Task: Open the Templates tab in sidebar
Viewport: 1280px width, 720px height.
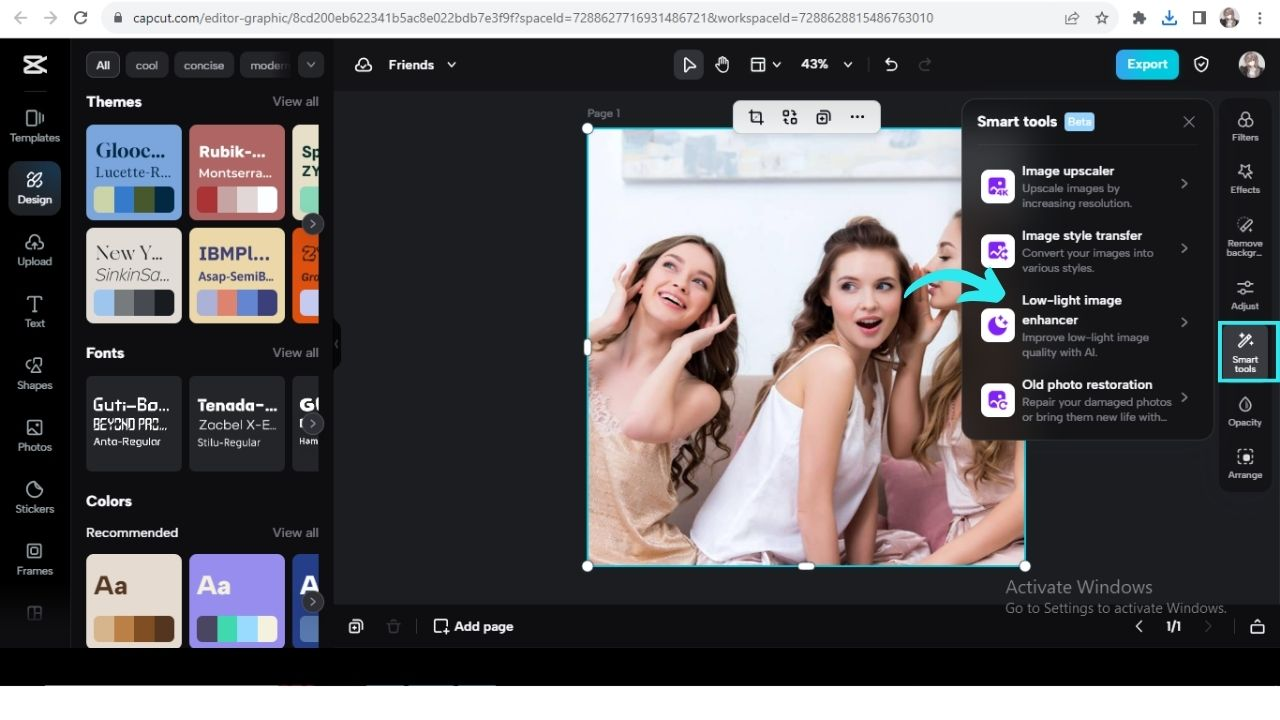Action: pos(34,125)
